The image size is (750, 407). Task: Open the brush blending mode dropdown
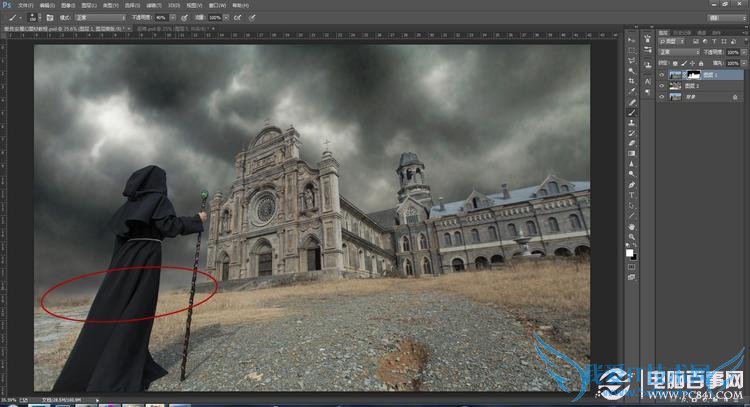point(99,17)
